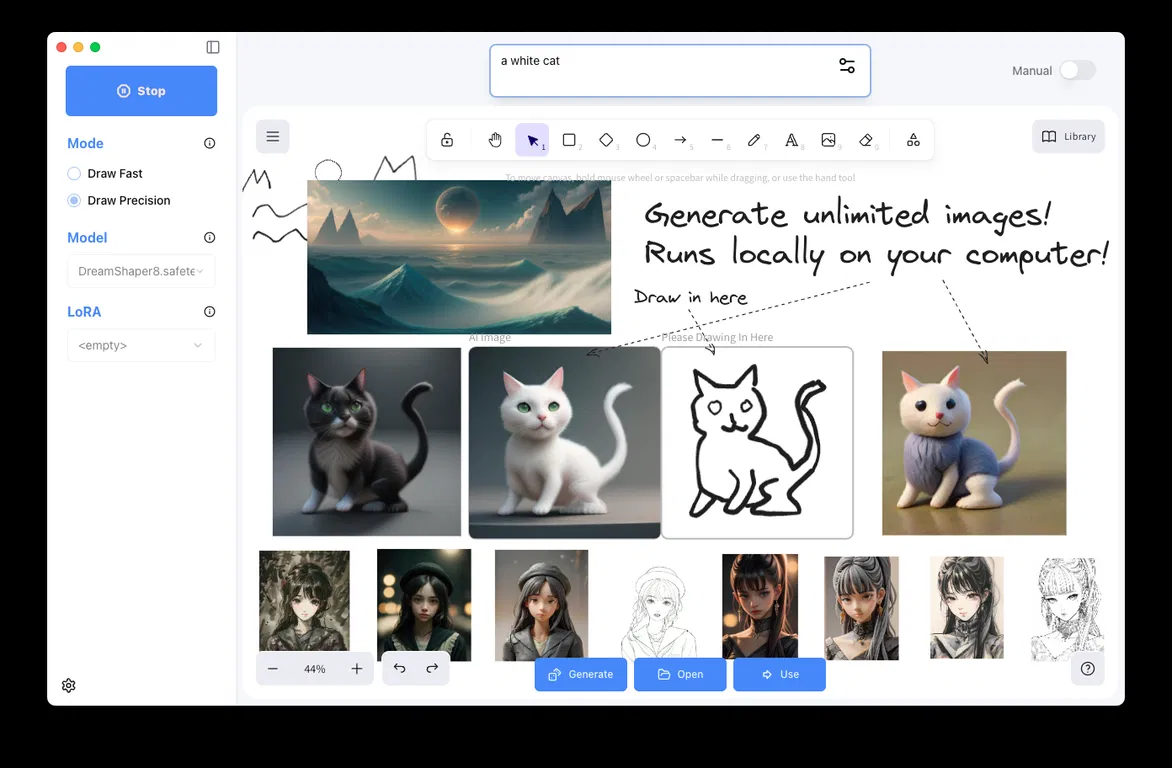
Task: Select the Ellipse shape tool
Action: click(643, 140)
